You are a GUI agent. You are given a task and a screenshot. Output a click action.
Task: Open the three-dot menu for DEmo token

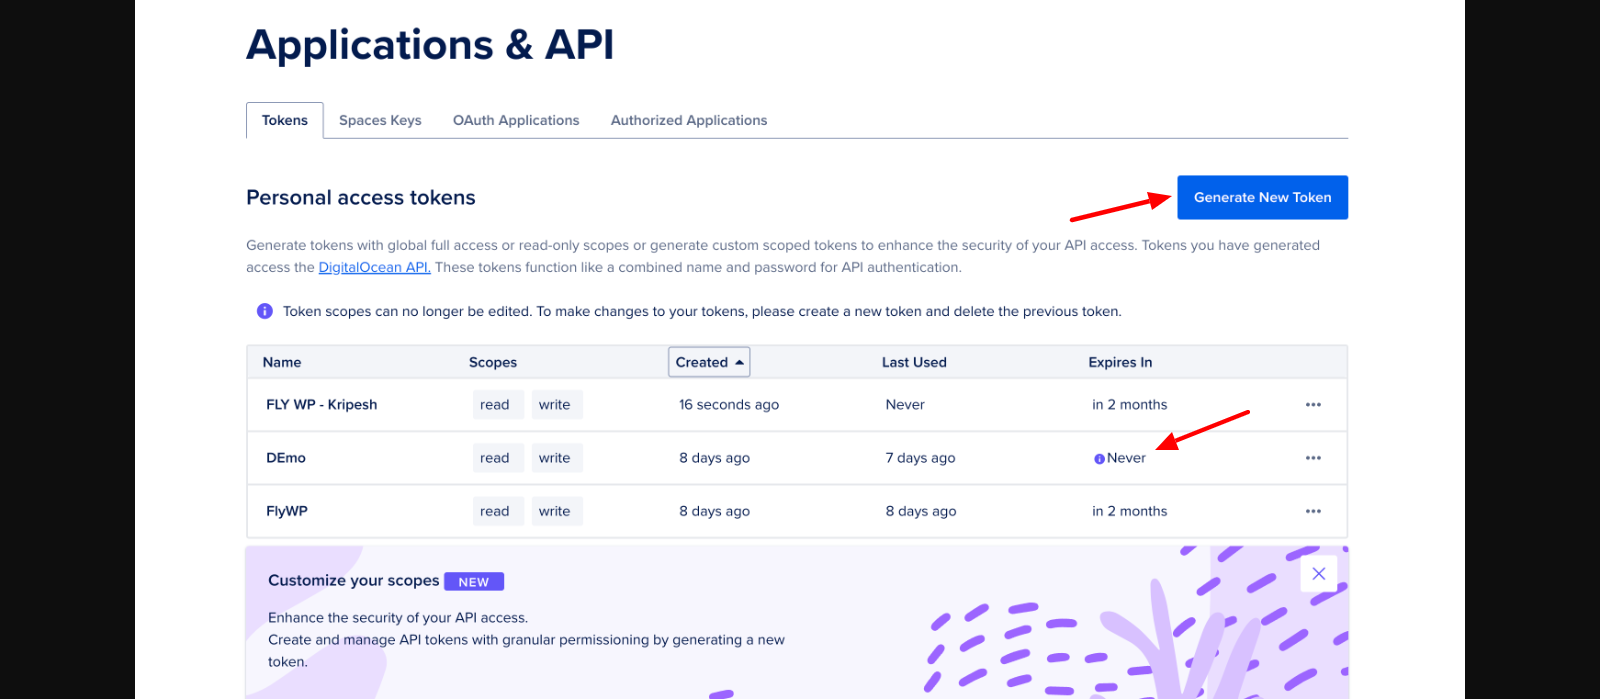click(1313, 458)
